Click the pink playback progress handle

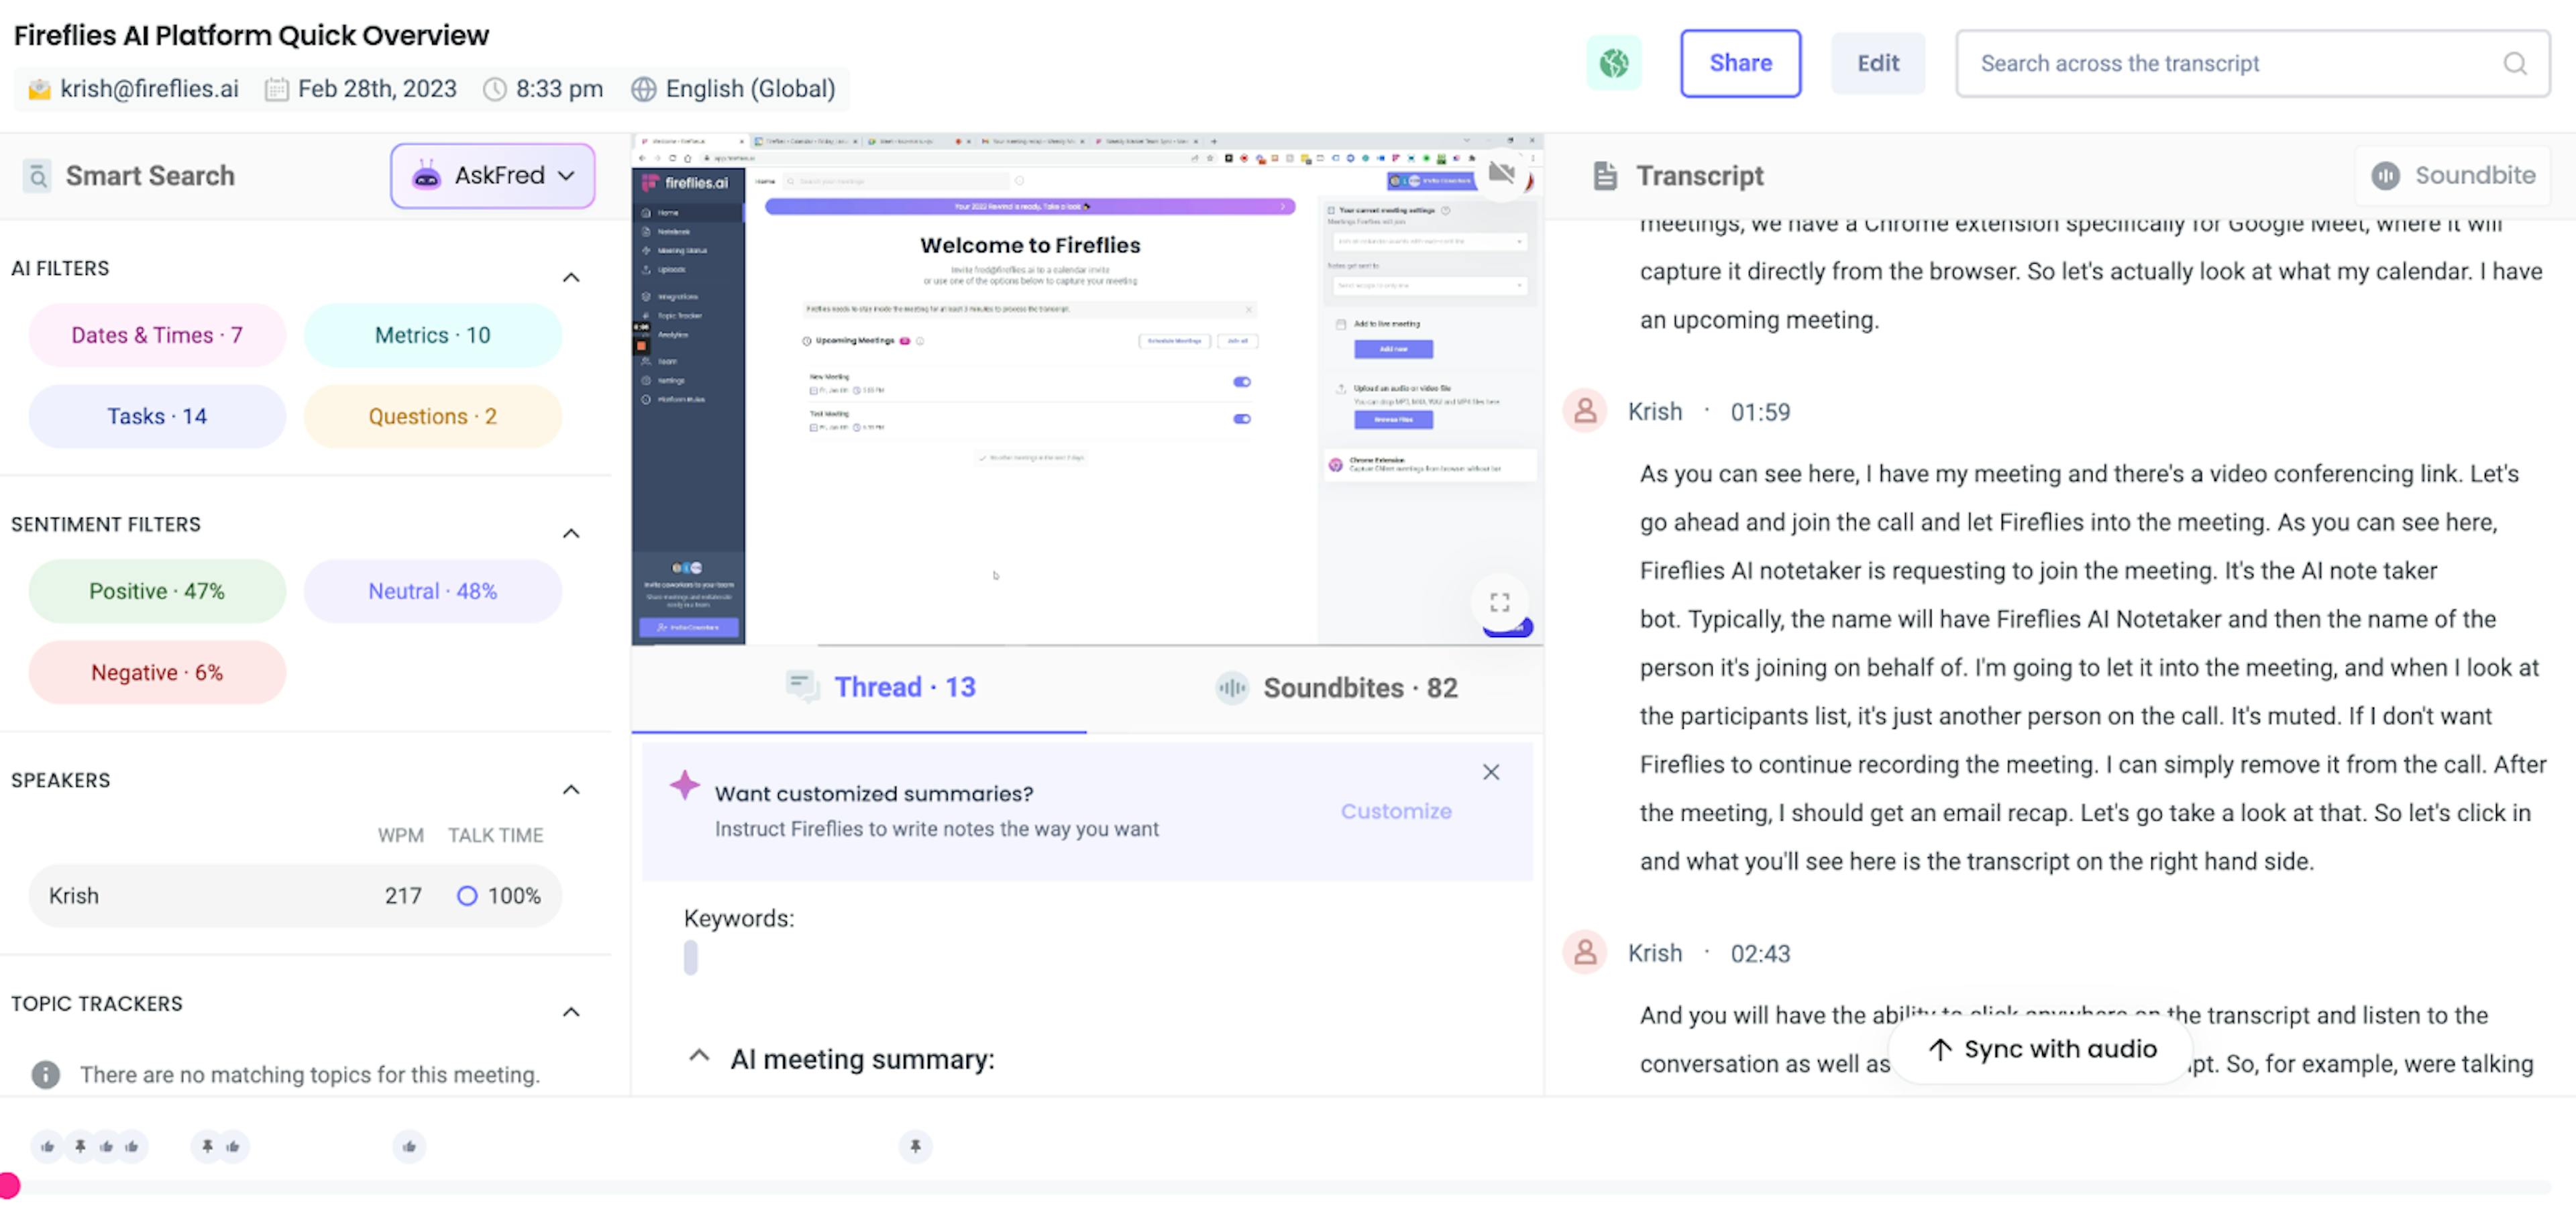pos(9,1185)
